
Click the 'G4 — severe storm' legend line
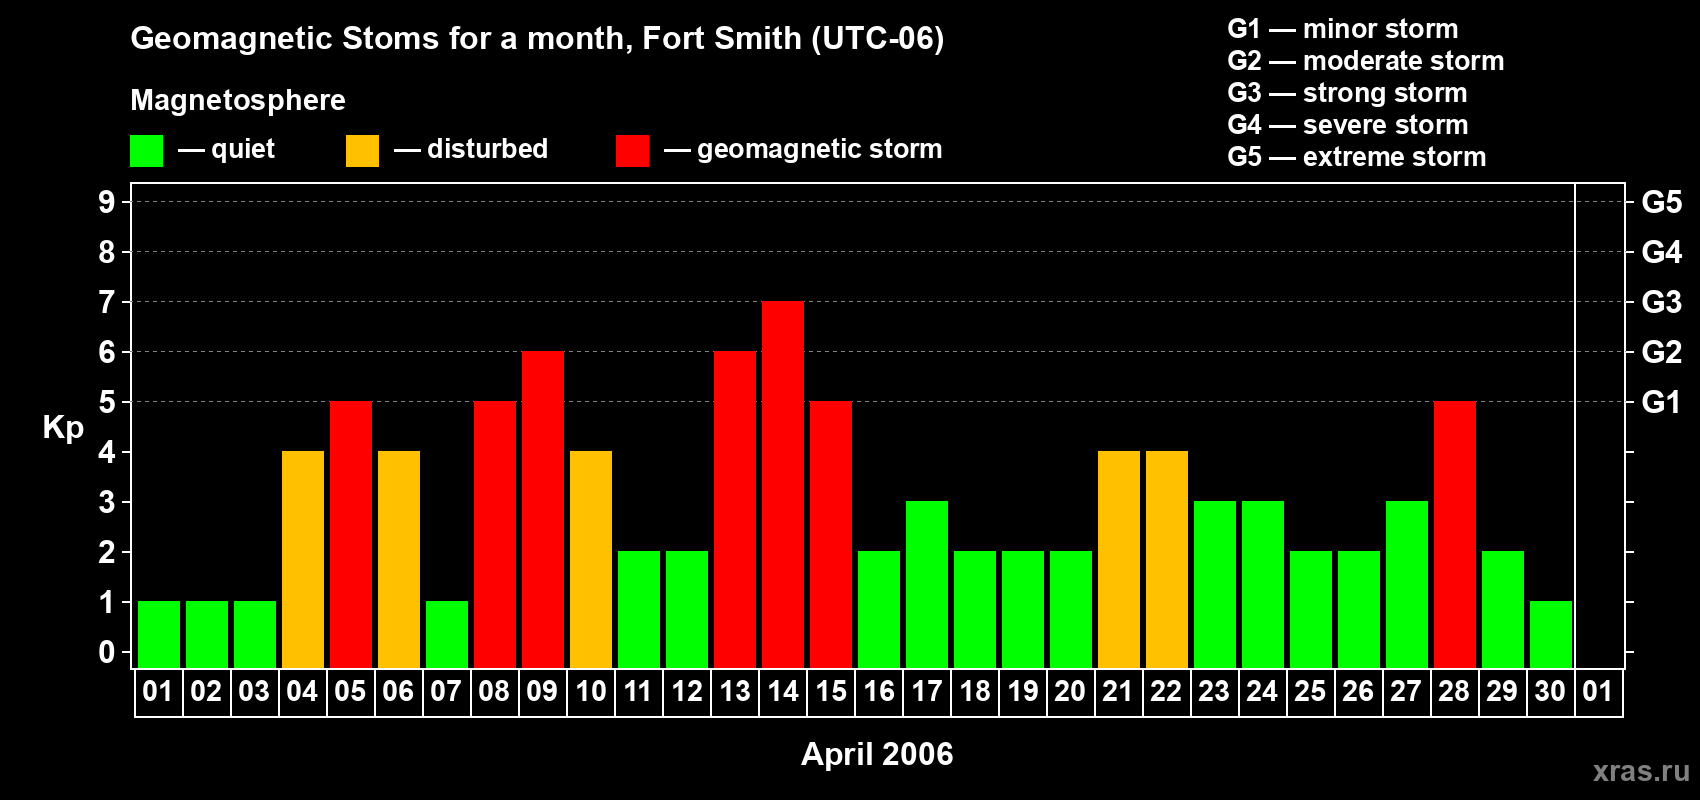tap(1348, 125)
